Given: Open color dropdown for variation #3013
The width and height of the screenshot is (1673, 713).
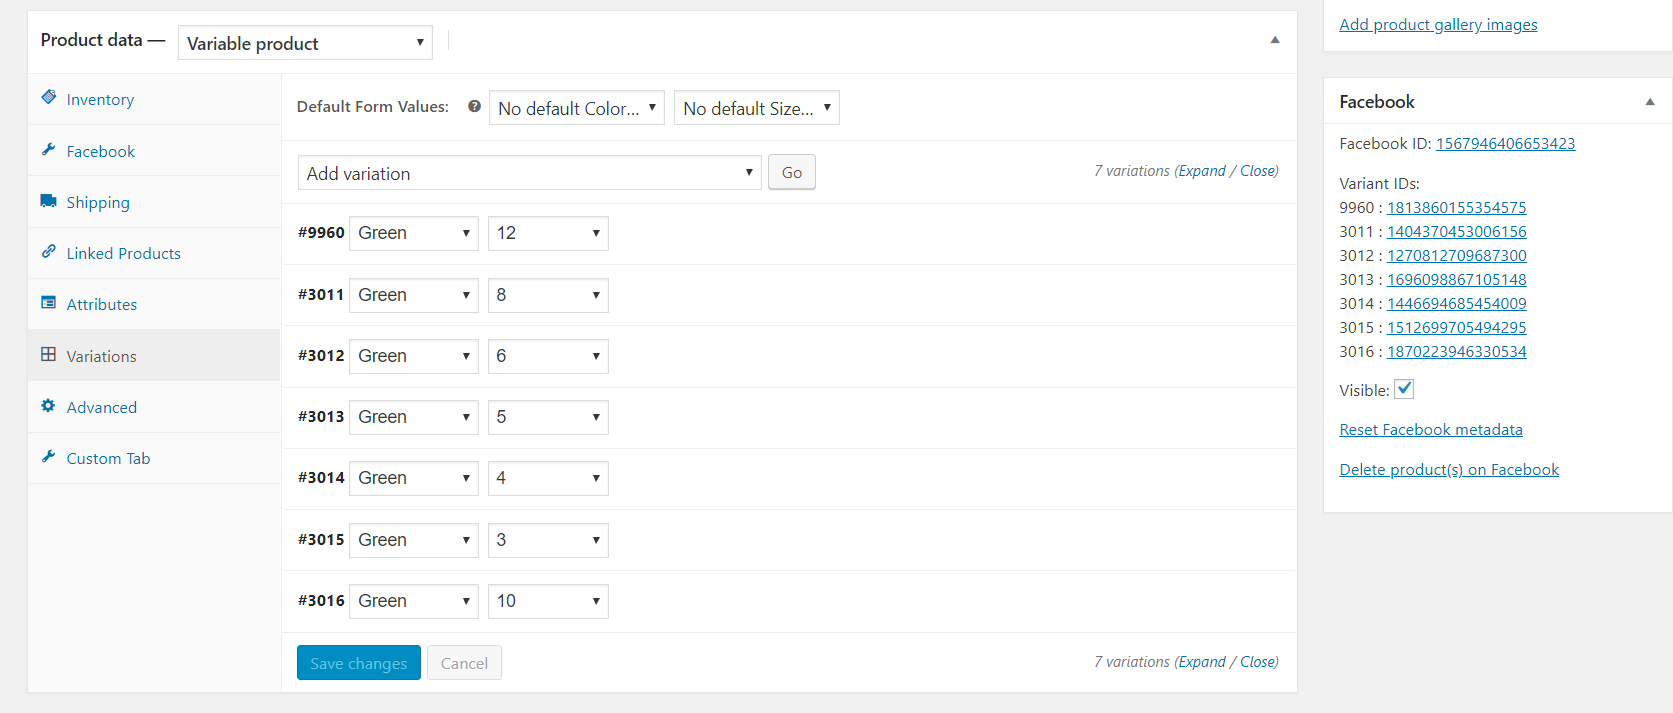Looking at the screenshot, I should coord(414,417).
